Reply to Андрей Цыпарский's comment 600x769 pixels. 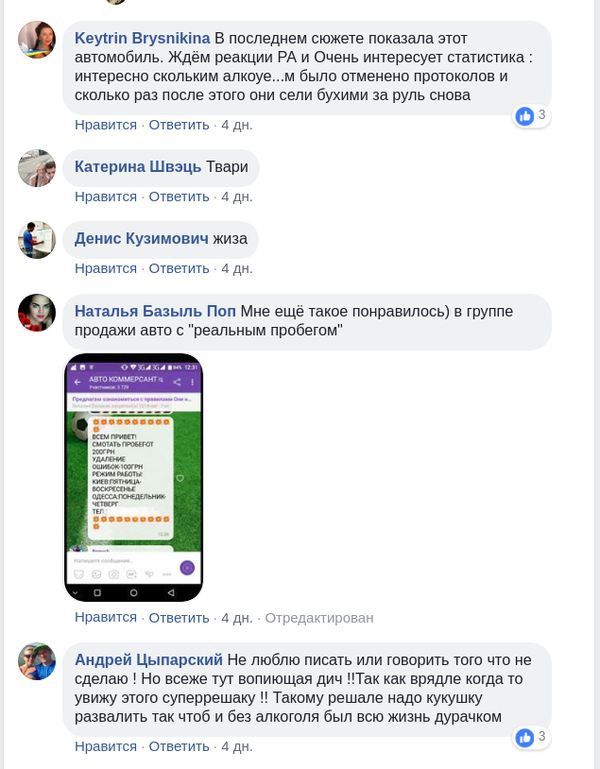point(179,746)
